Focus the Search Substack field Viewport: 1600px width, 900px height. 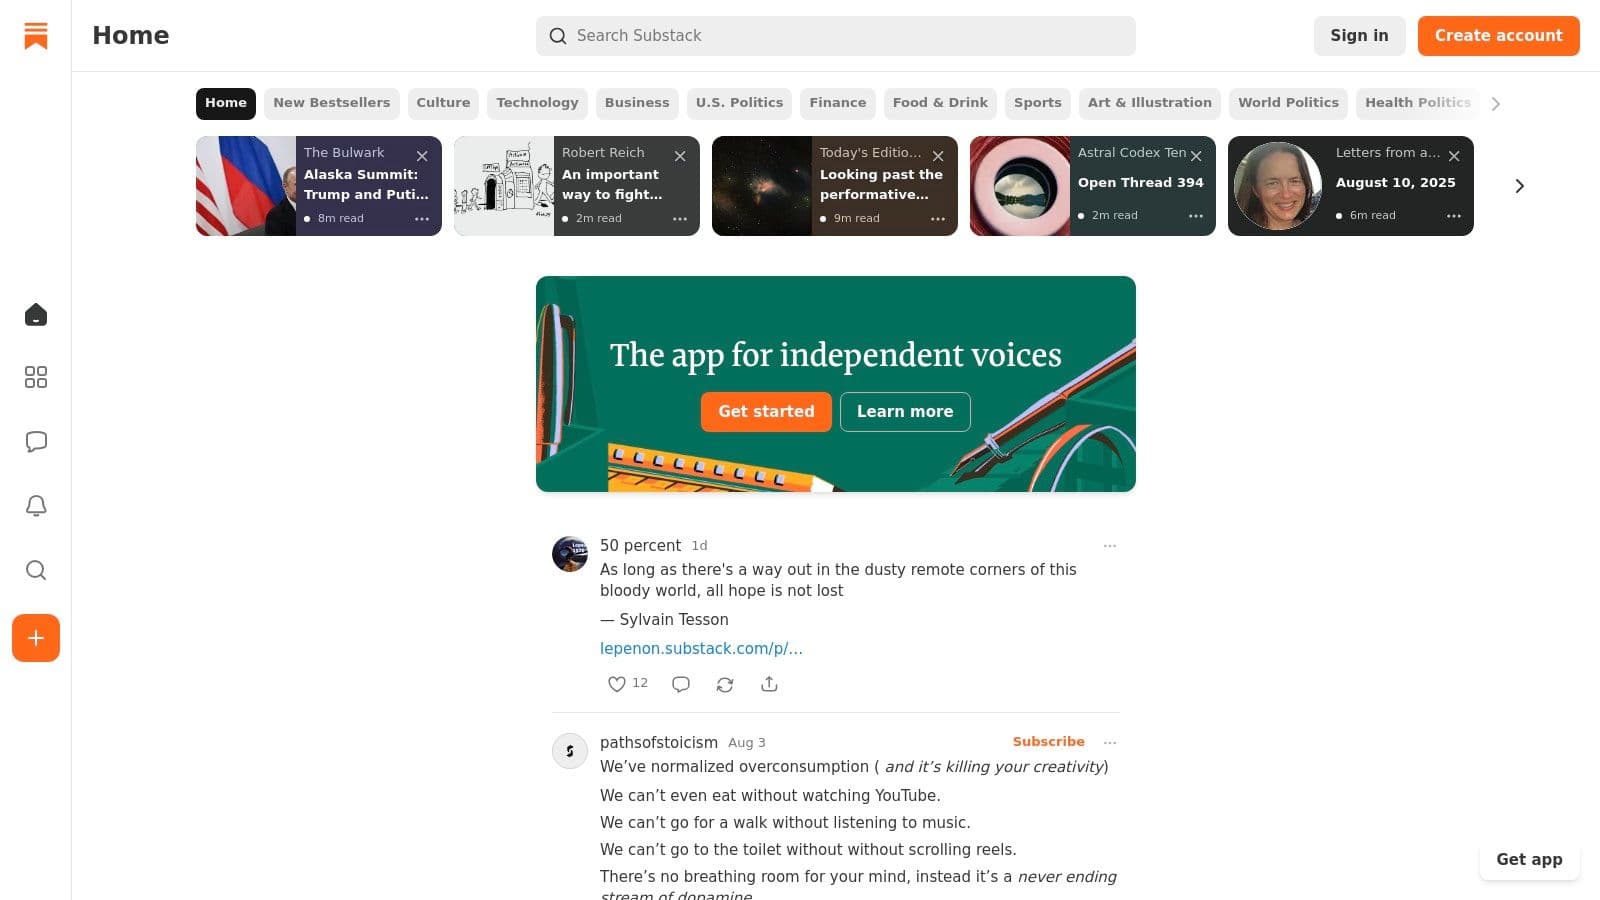[x=836, y=36]
